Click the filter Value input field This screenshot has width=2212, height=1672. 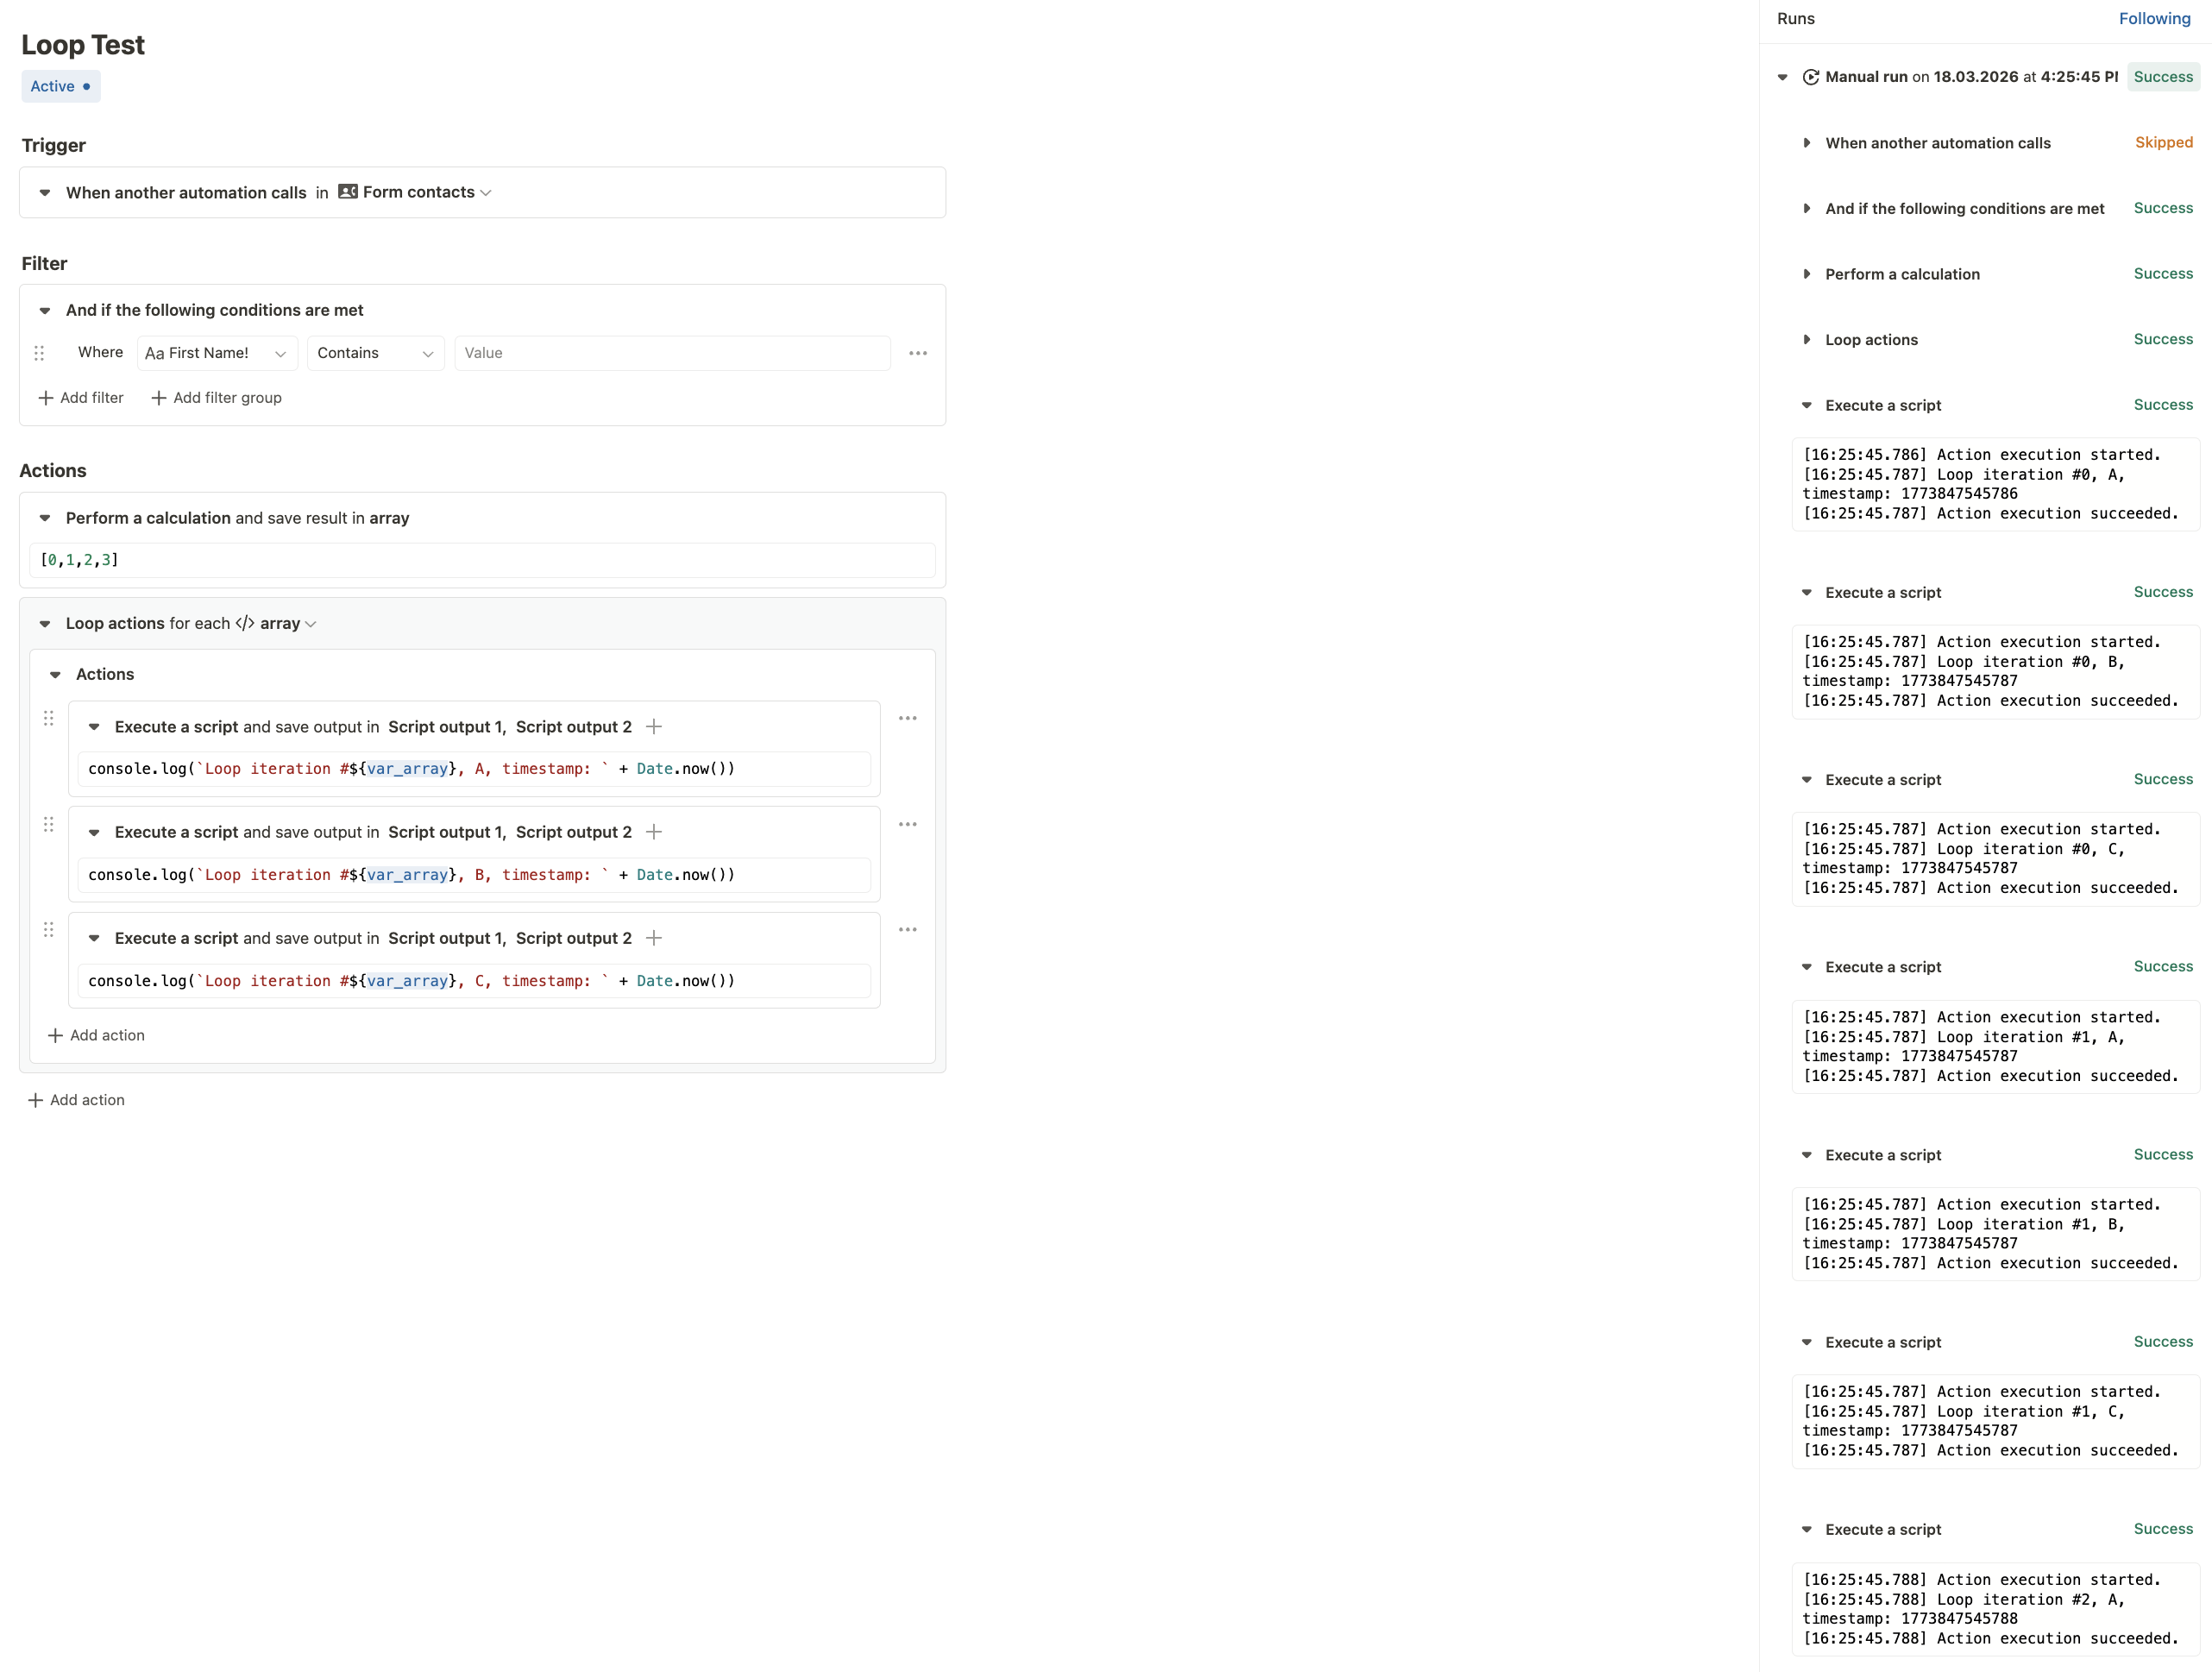(671, 353)
